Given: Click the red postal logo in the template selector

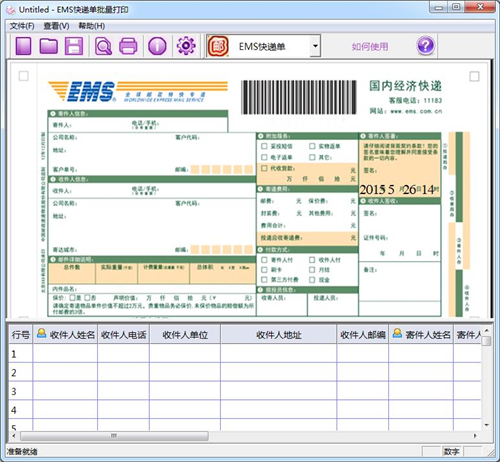Looking at the screenshot, I should click(218, 46).
